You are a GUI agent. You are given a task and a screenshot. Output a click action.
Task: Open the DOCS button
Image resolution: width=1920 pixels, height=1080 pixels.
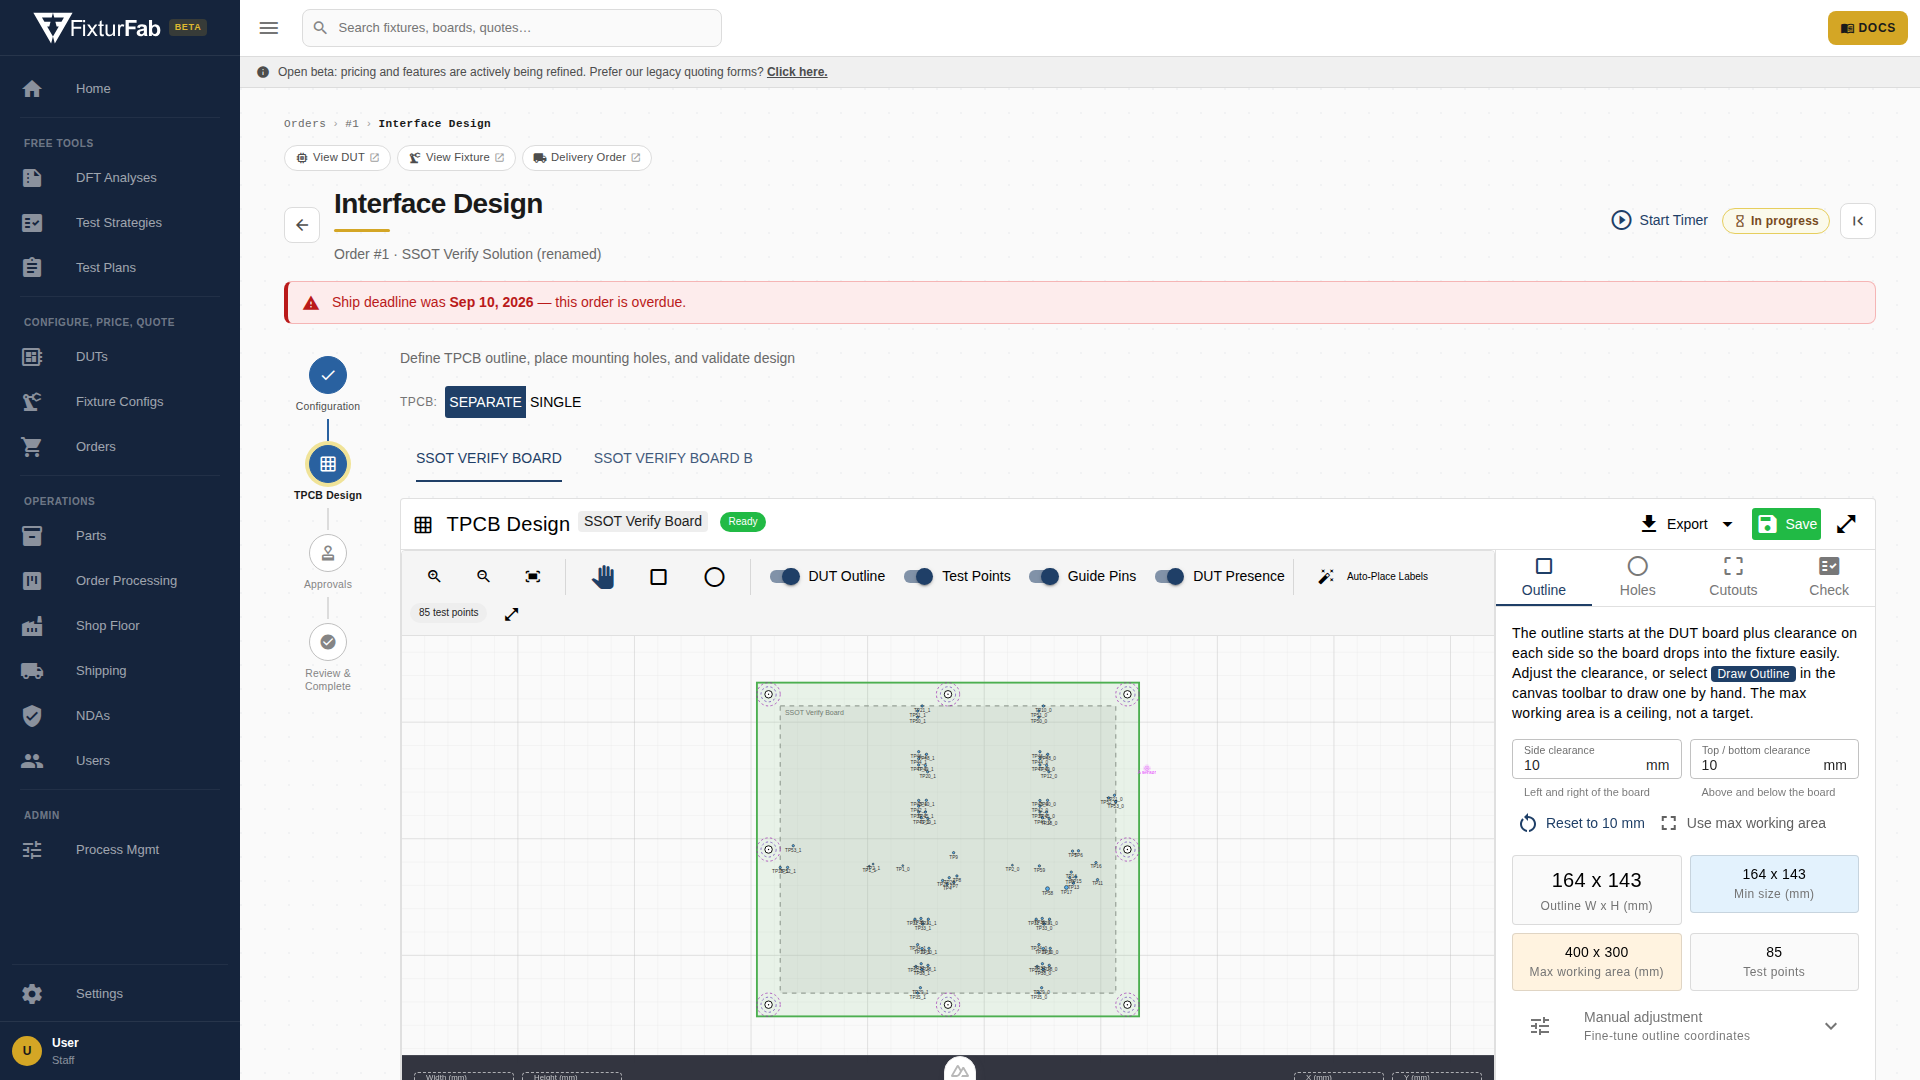[x=1867, y=28]
